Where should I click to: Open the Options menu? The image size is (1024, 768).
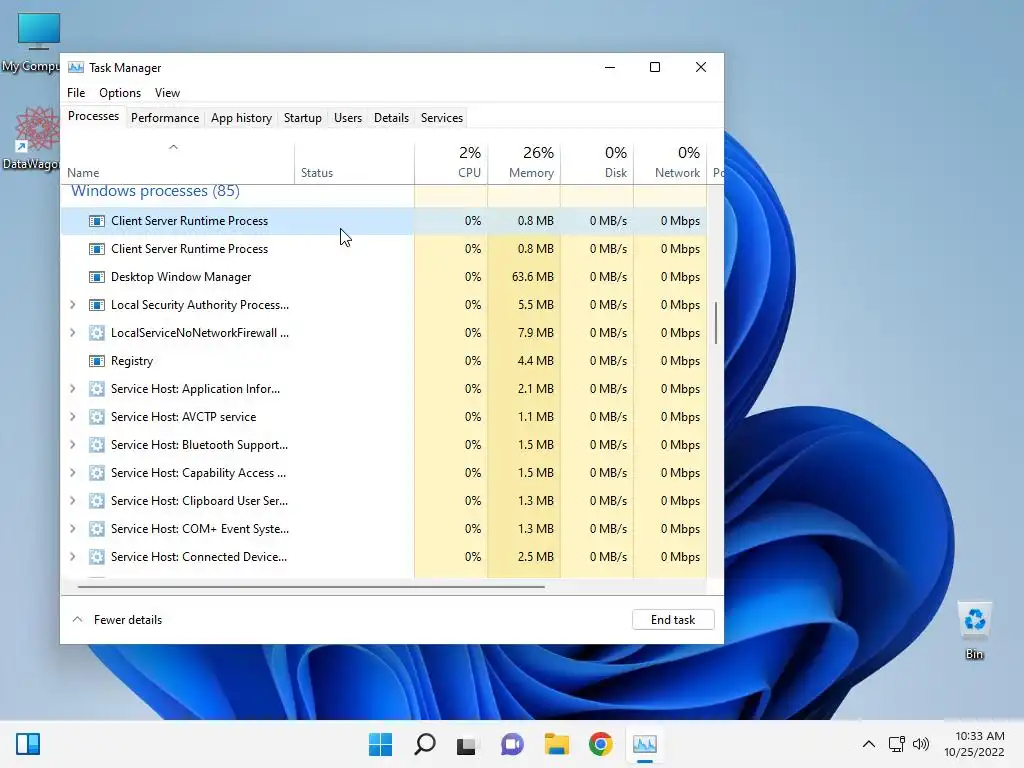[120, 93]
